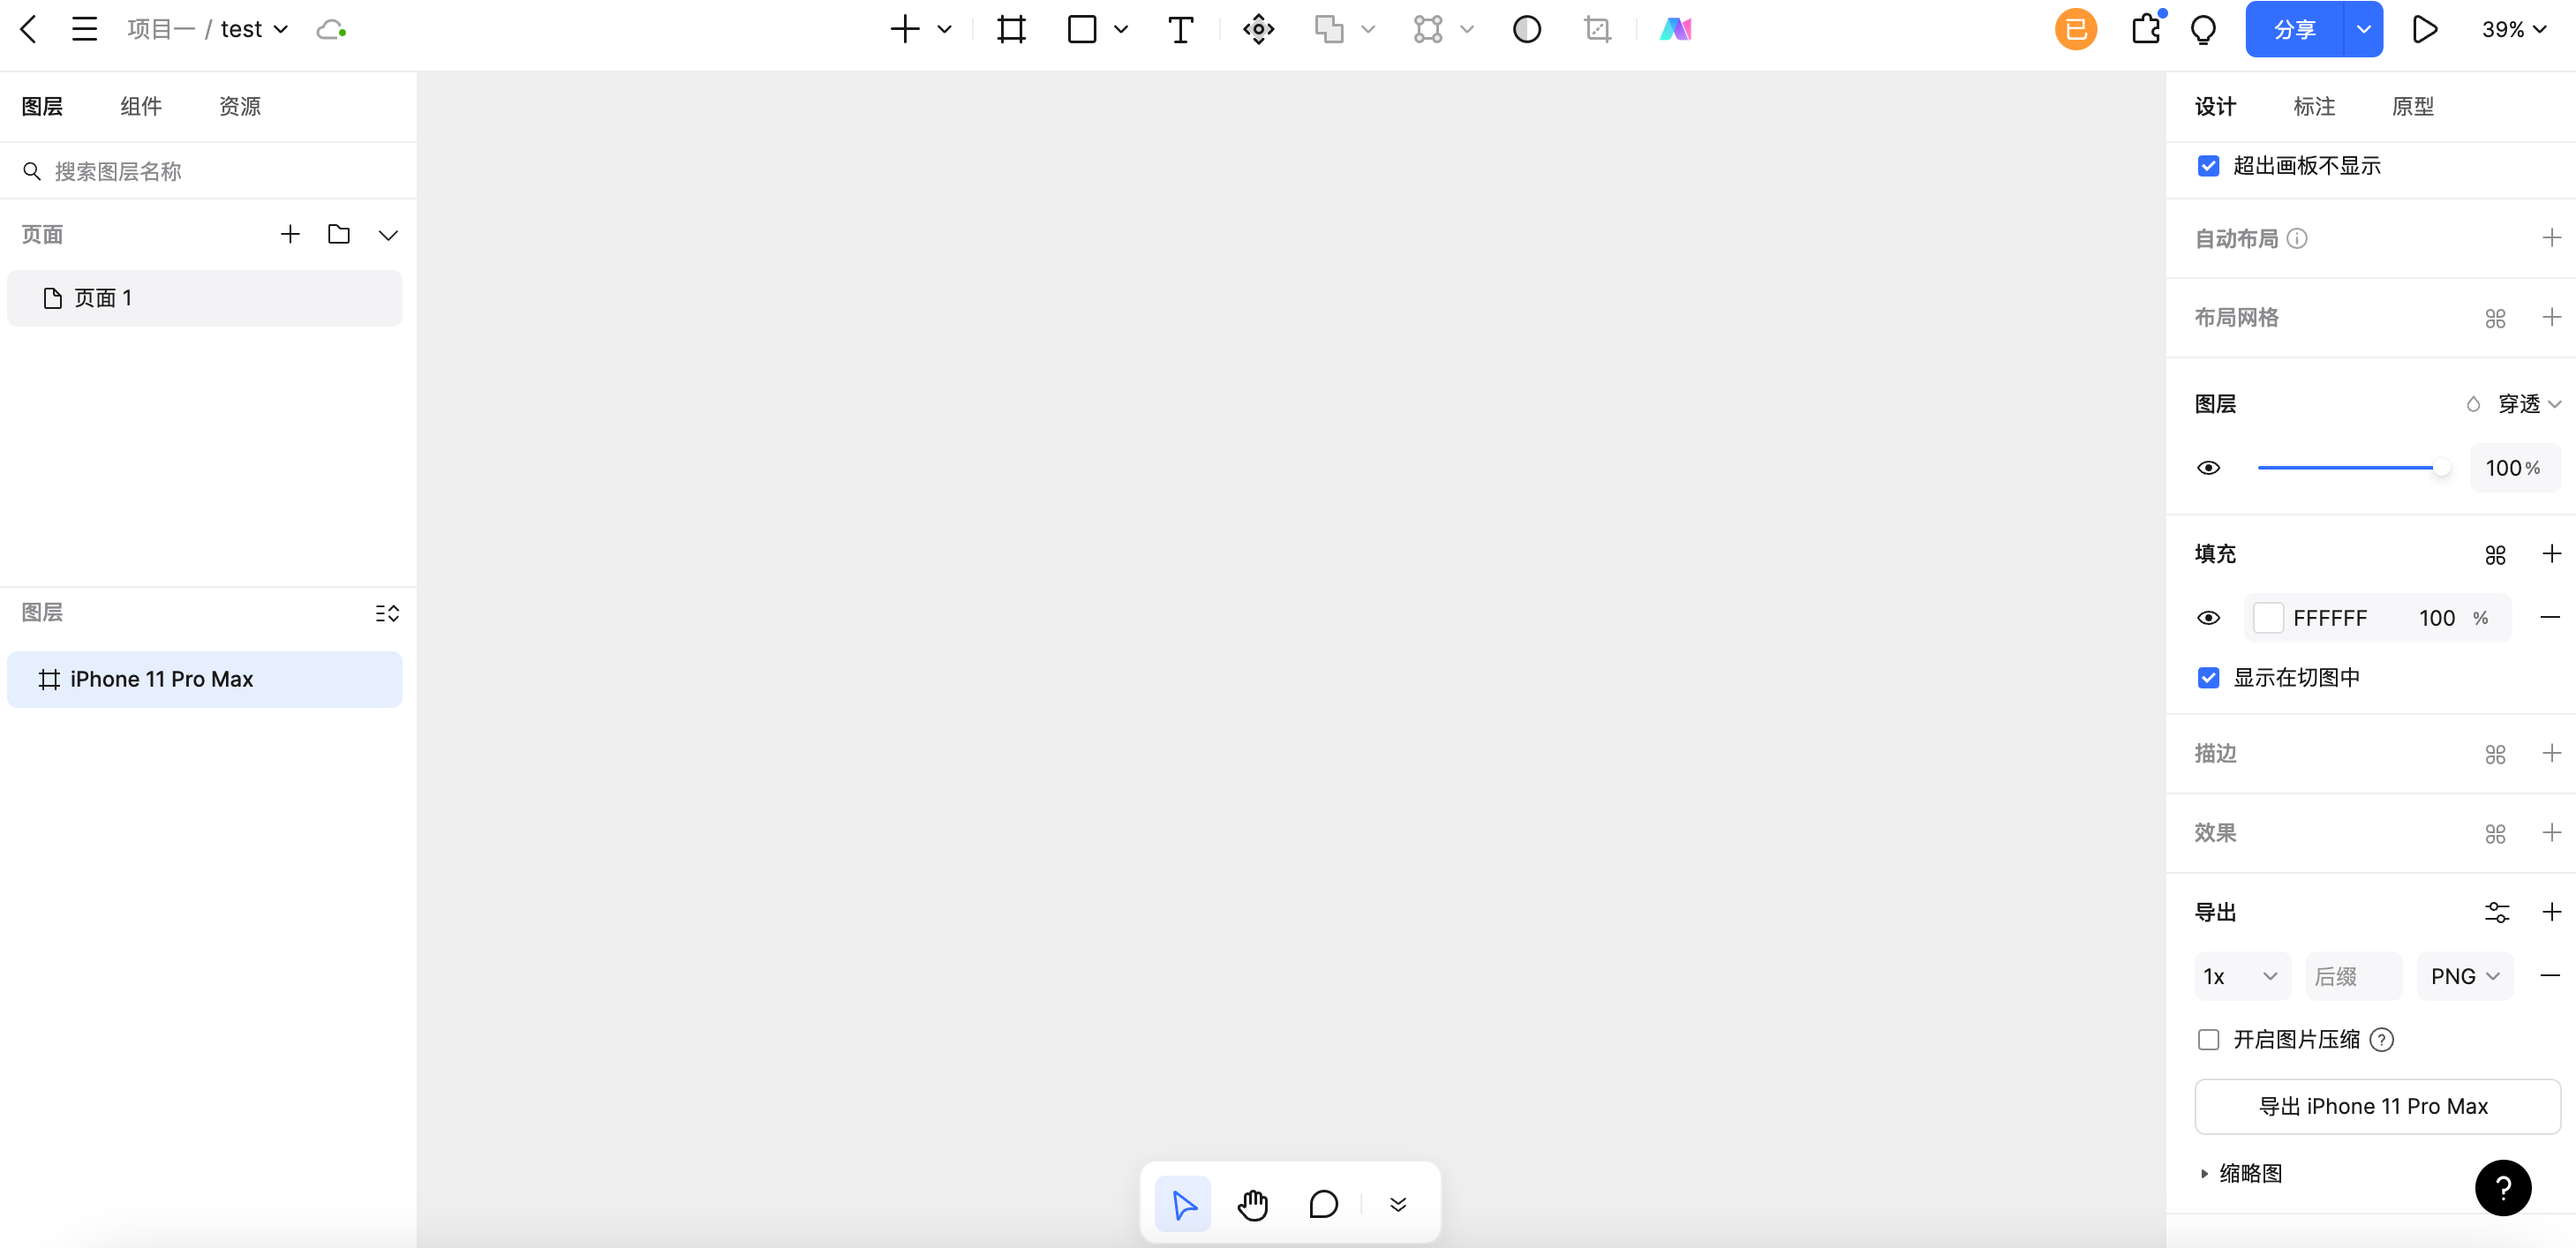Open export settings sliders icon

2496,912
